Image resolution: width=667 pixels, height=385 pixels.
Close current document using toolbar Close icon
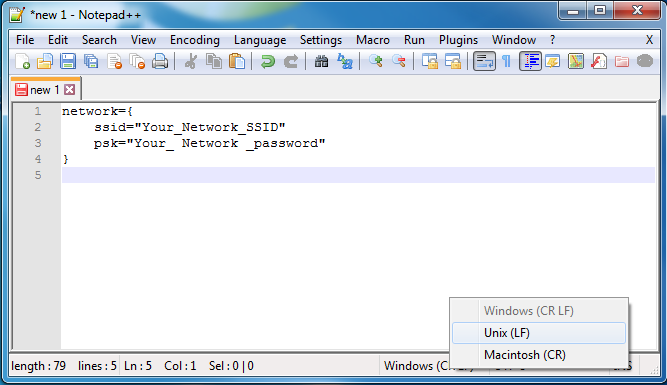[x=114, y=61]
